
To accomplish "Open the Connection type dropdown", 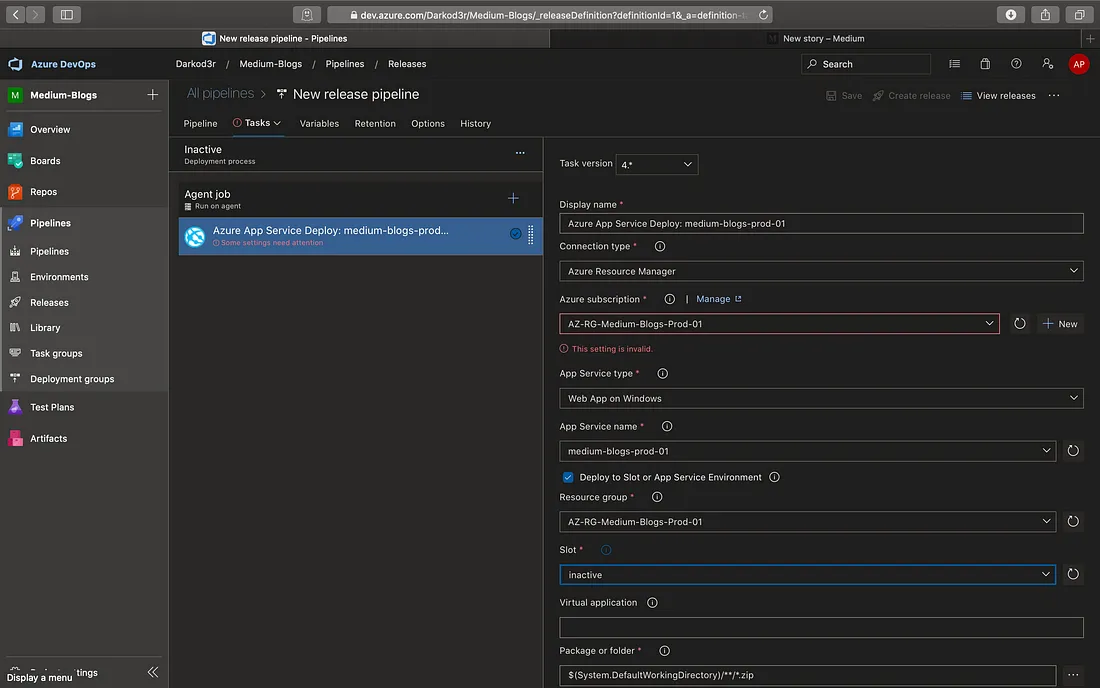I will (821, 271).
